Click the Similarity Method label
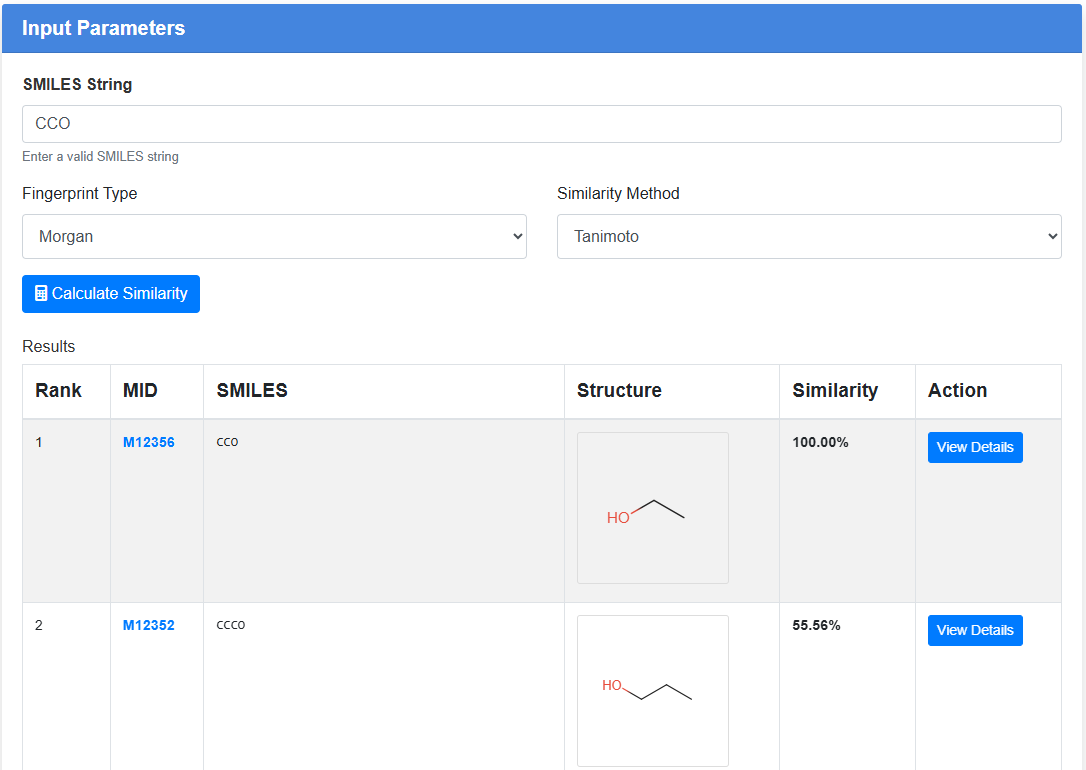Image resolution: width=1086 pixels, height=770 pixels. pyautogui.click(x=618, y=194)
